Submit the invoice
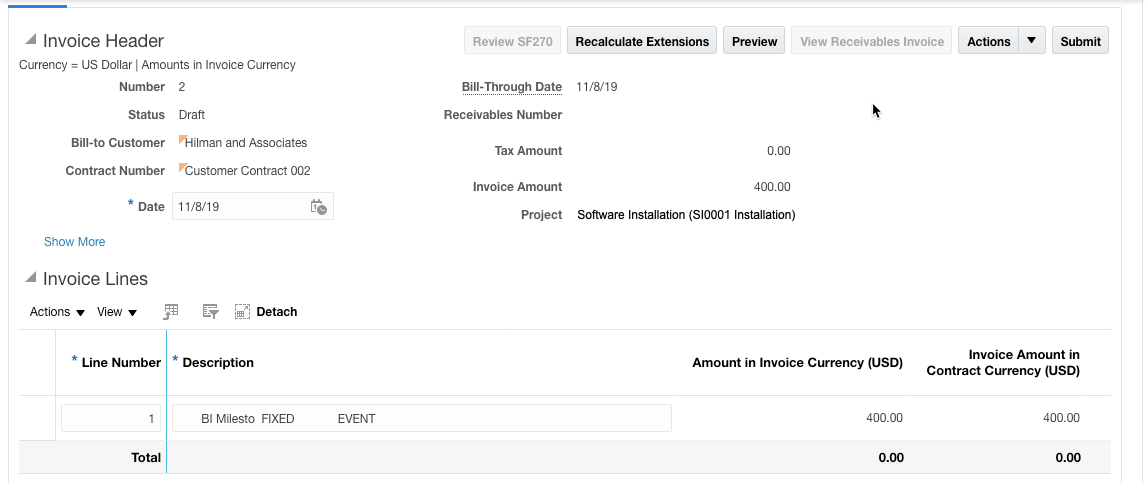The height and width of the screenshot is (483, 1148). tap(1080, 41)
